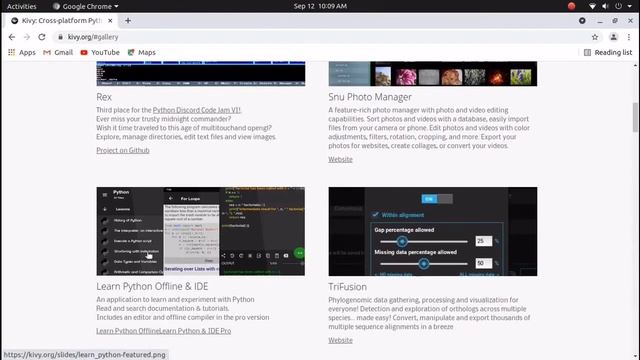Open the YouTube bookmark
Screen dimensions: 640x360
pos(100,52)
